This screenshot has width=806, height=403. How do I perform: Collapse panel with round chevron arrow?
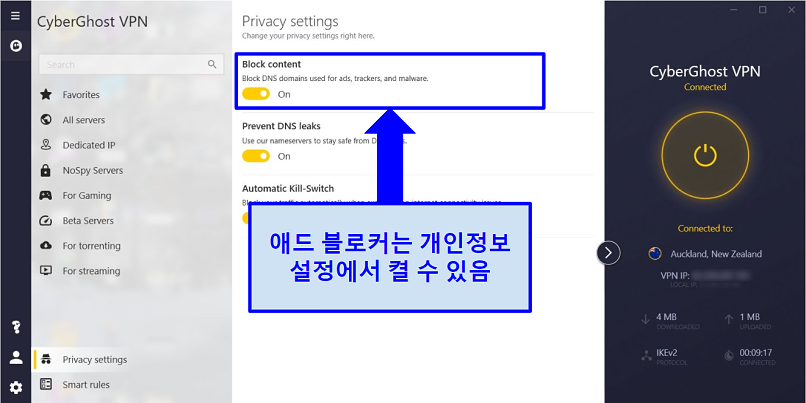pyautogui.click(x=609, y=253)
